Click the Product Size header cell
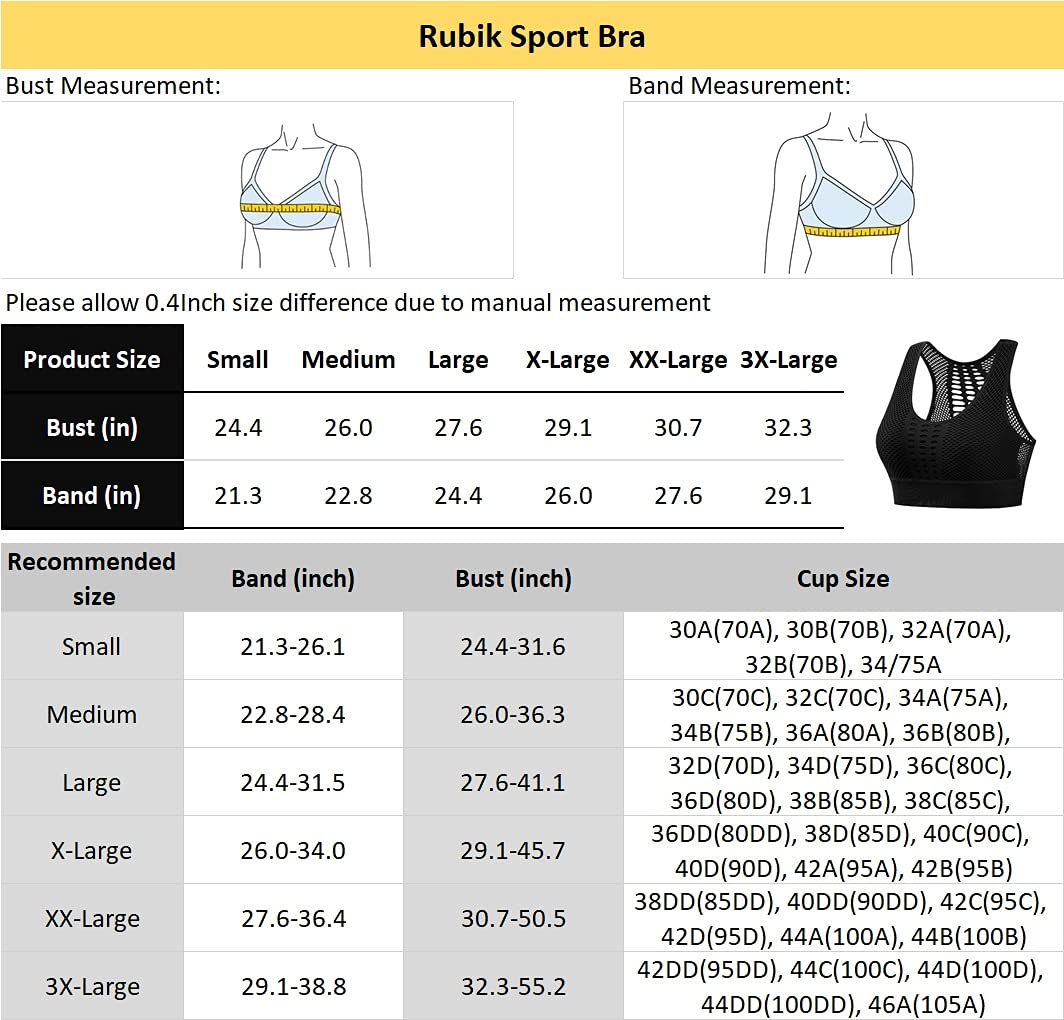This screenshot has height=1020, width=1064. click(x=92, y=359)
